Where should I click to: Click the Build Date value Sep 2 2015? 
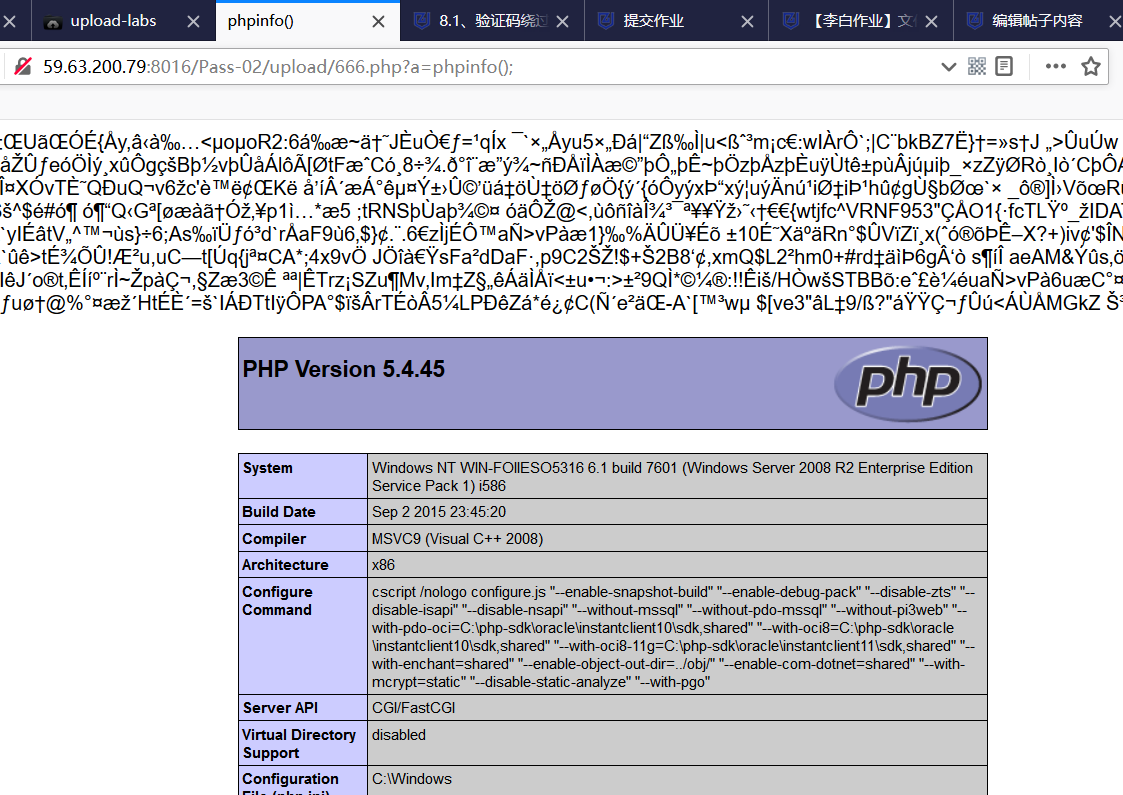click(438, 511)
